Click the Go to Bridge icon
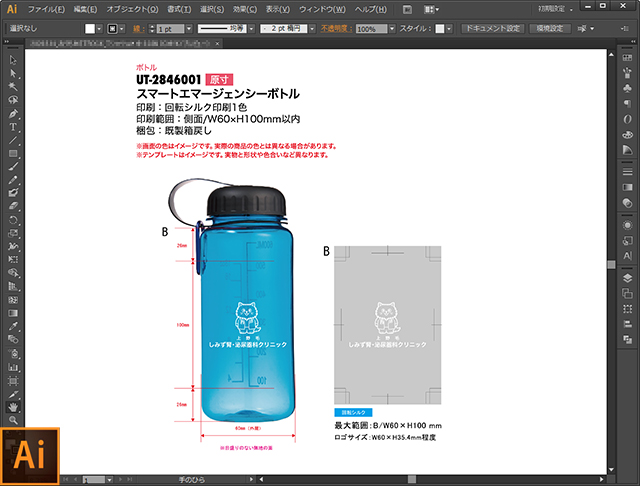Screen dimensions: 640x486 click(407, 9)
